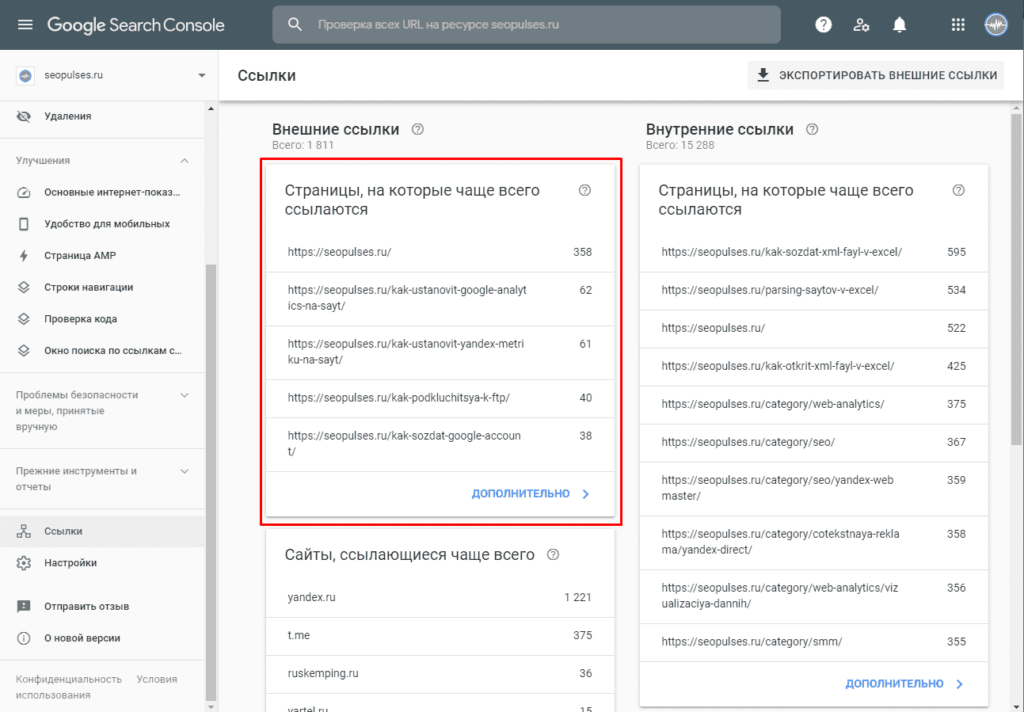Open the Google apps grid

958,25
